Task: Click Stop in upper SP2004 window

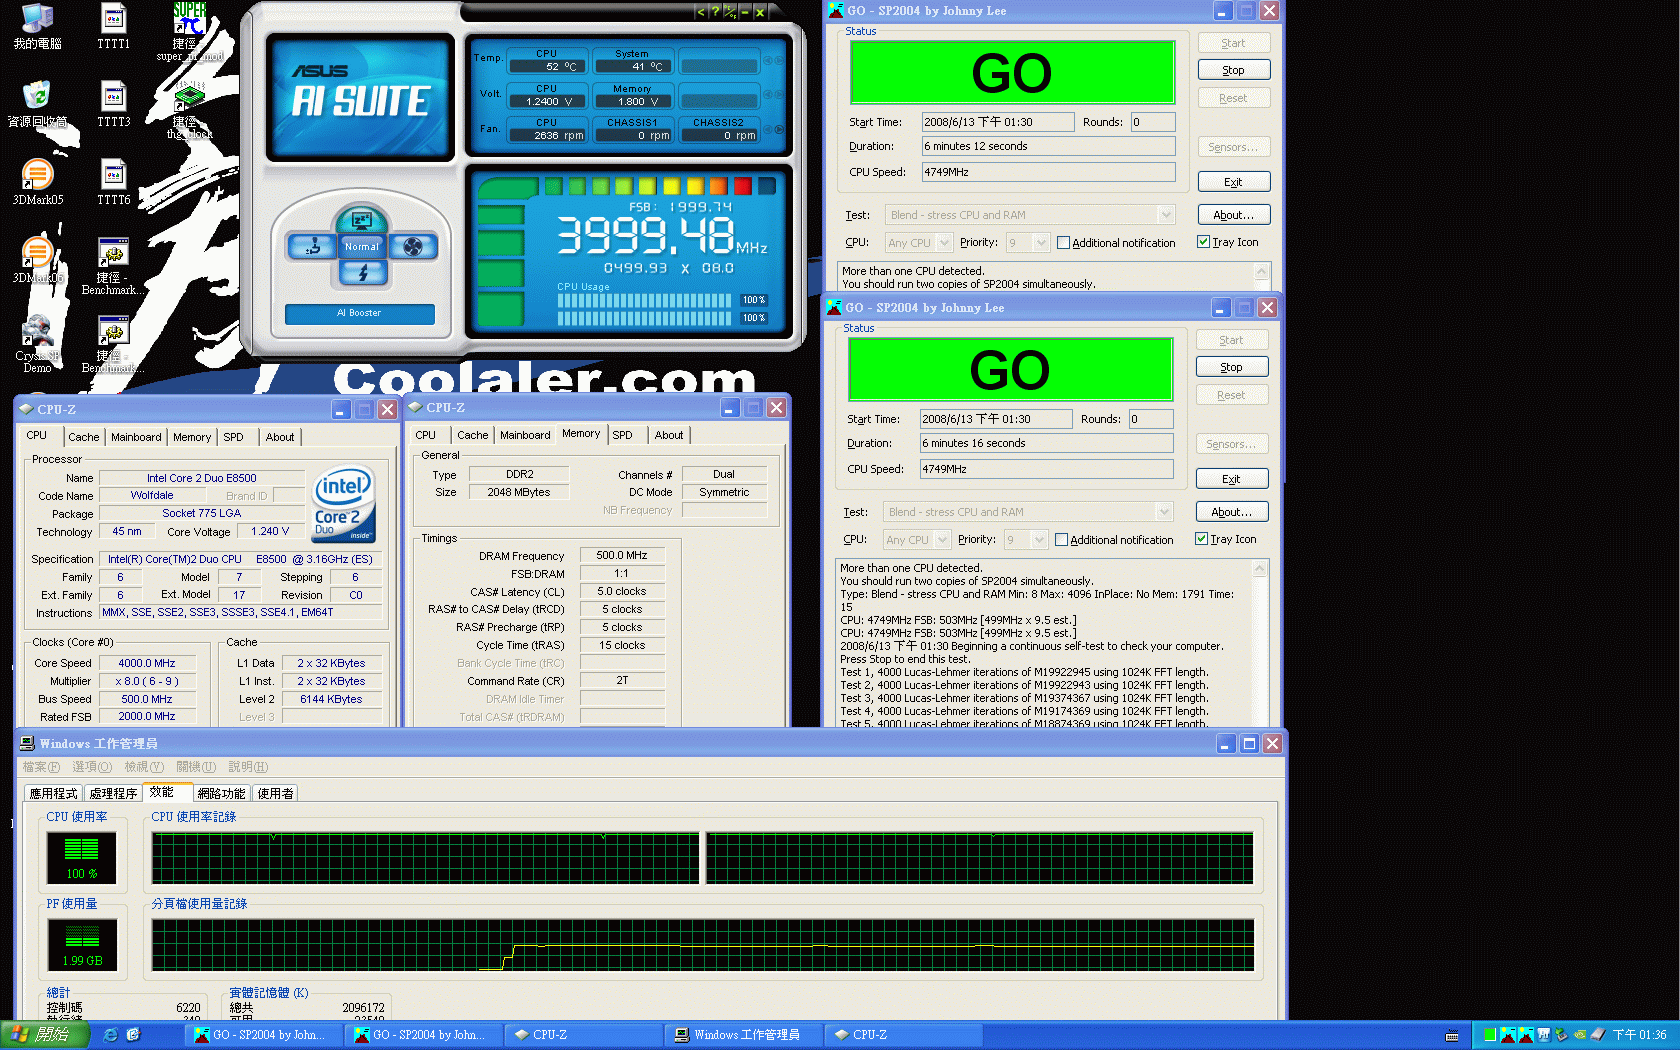Action: coord(1234,70)
